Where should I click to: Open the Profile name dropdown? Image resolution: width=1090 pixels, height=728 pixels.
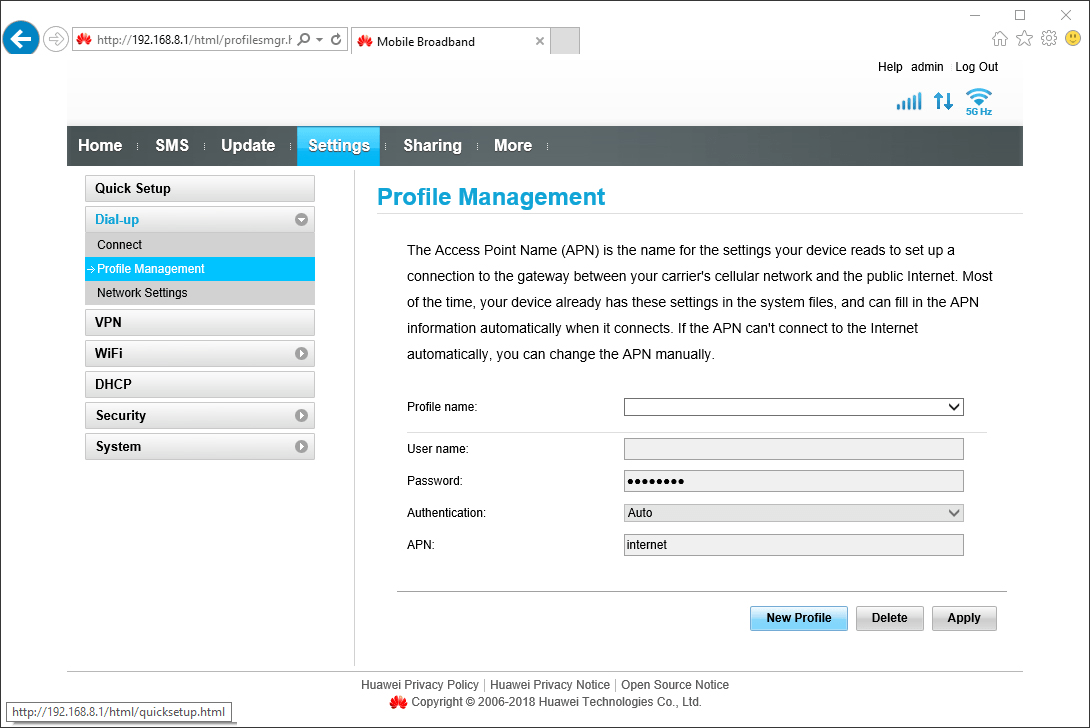(793, 407)
